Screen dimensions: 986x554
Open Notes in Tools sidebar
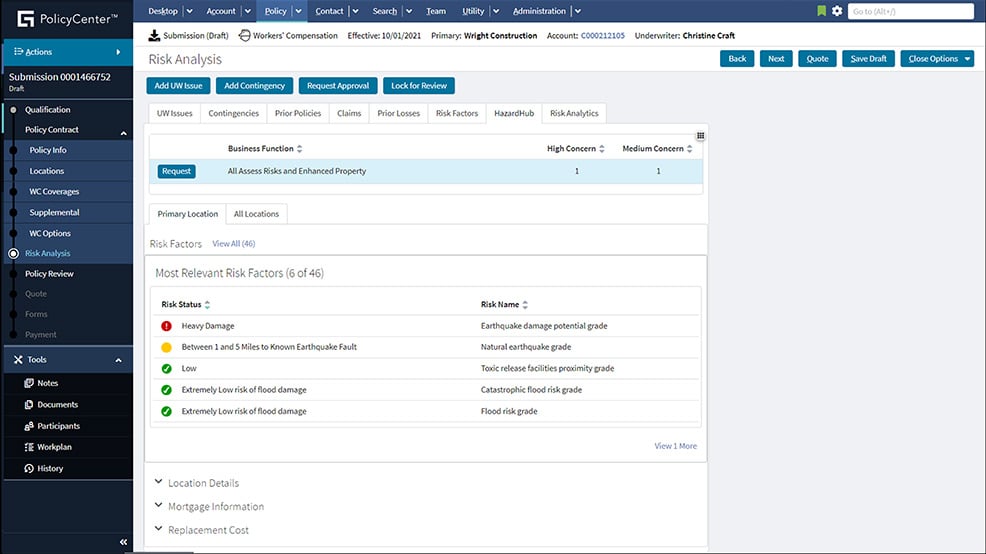(x=47, y=383)
